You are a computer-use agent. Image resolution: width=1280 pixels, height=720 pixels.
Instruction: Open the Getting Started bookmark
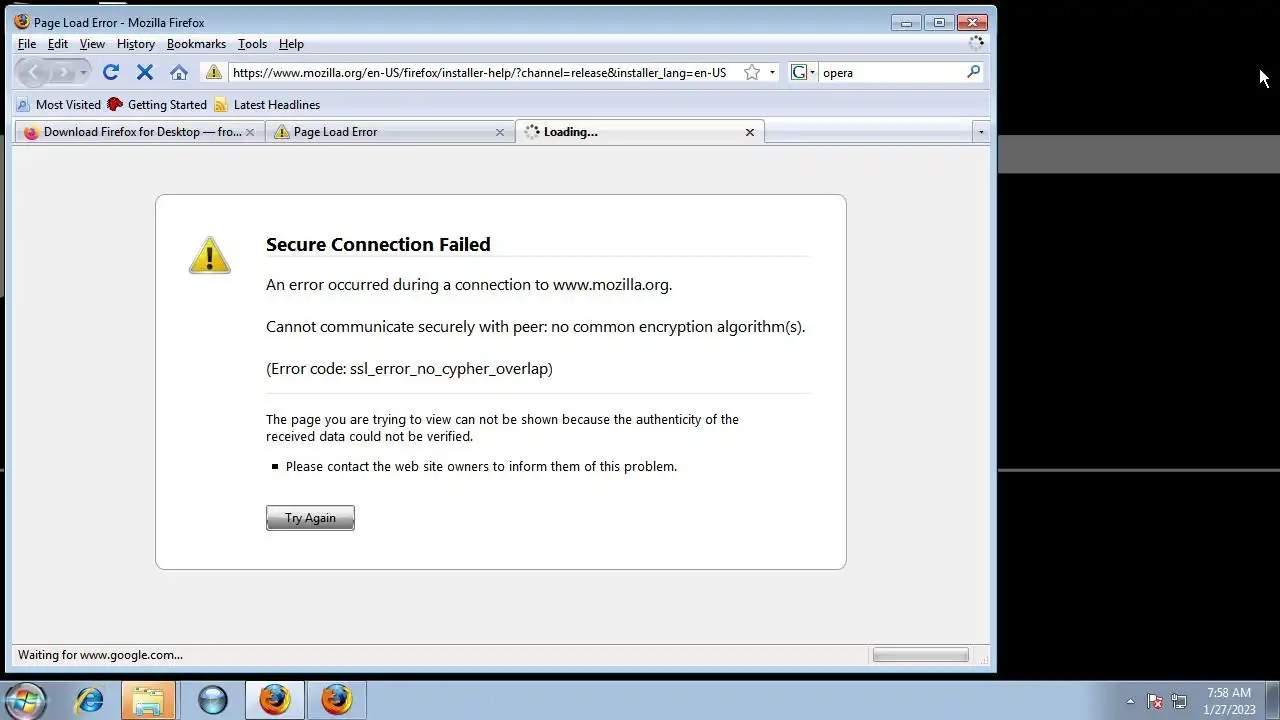(x=157, y=105)
